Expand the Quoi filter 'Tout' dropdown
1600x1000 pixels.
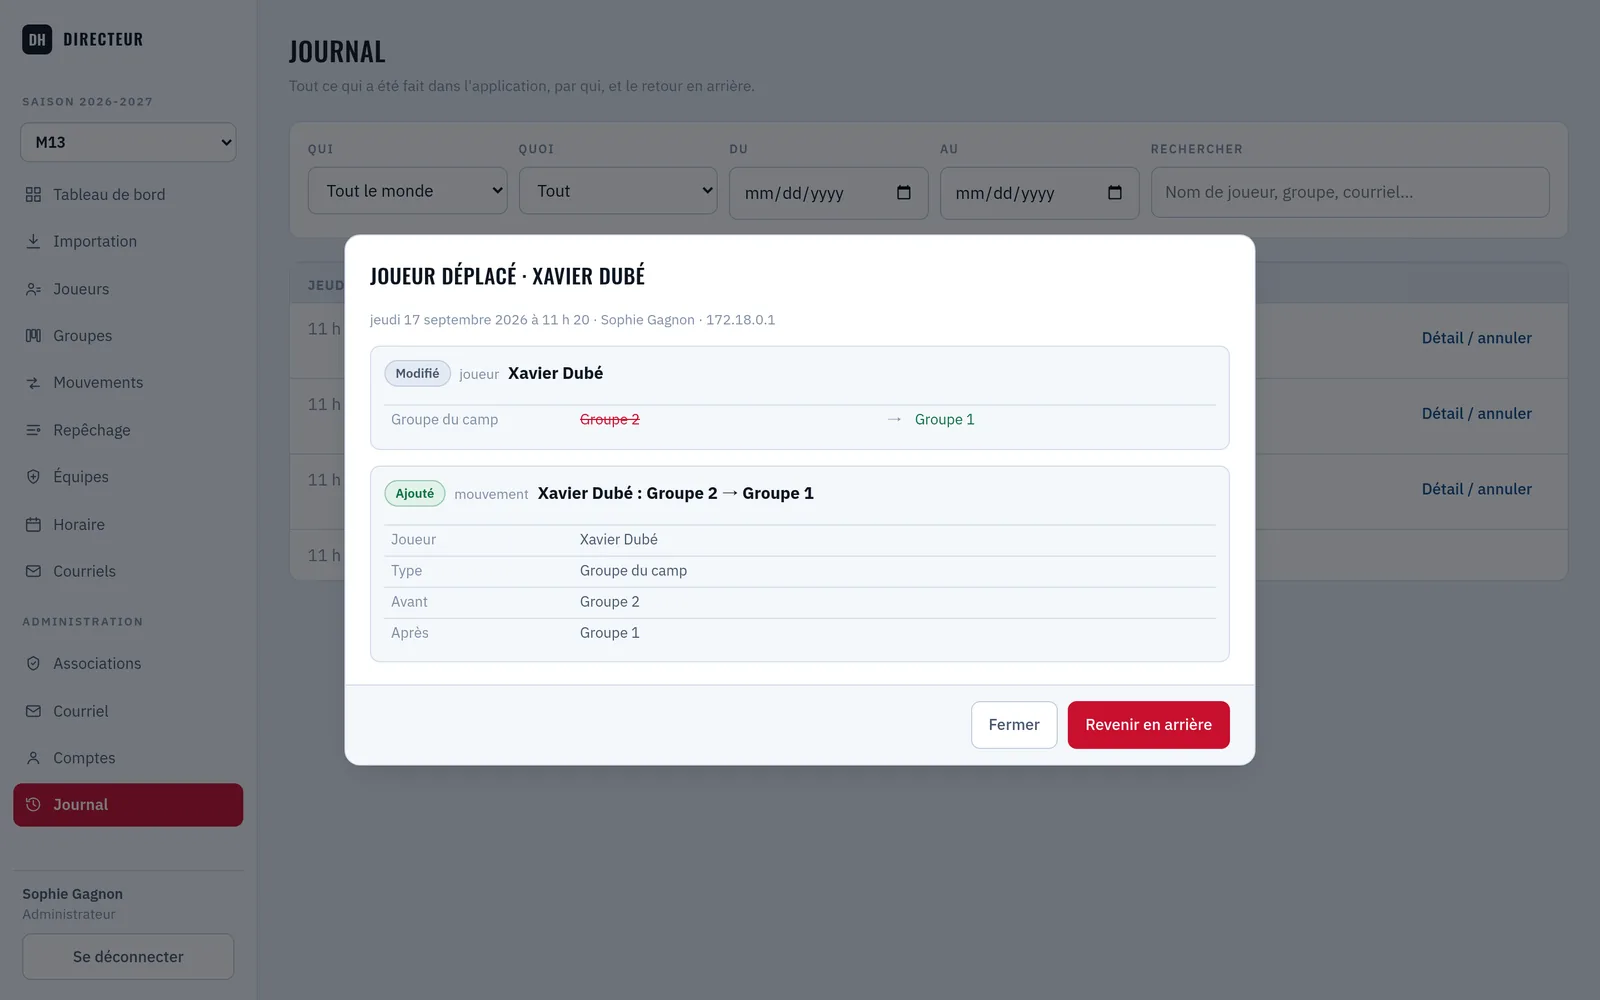point(618,191)
